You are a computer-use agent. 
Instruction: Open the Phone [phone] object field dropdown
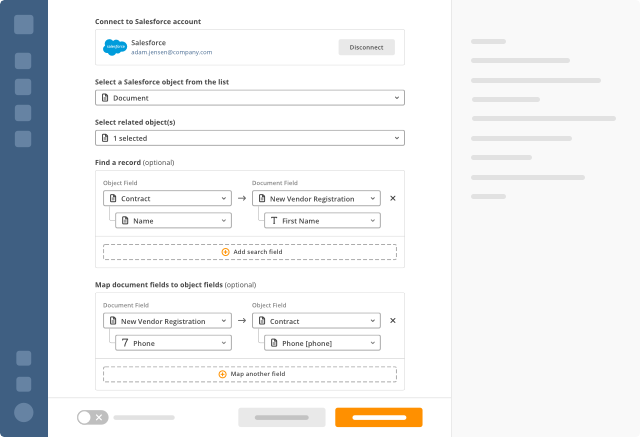tap(322, 343)
